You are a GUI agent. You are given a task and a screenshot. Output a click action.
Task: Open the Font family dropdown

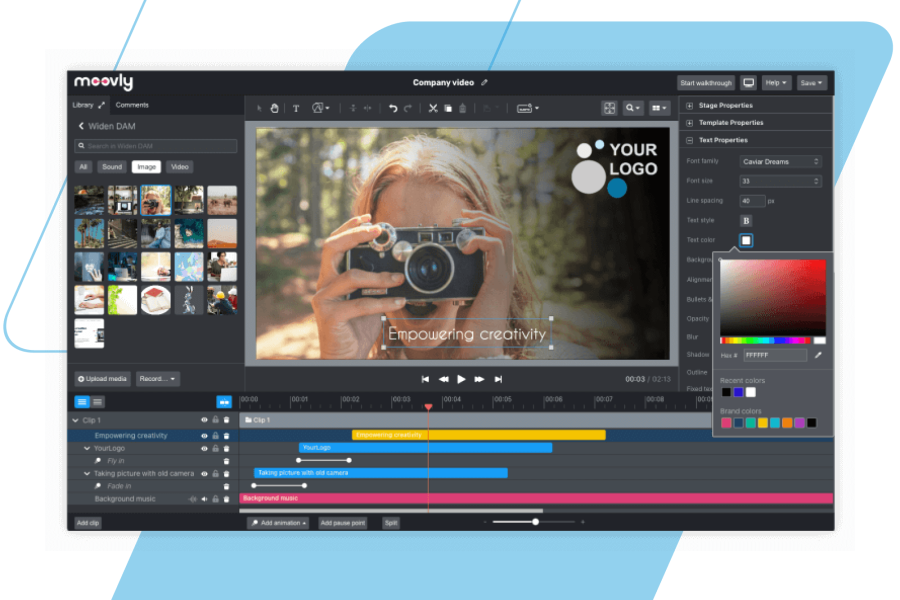tap(781, 161)
